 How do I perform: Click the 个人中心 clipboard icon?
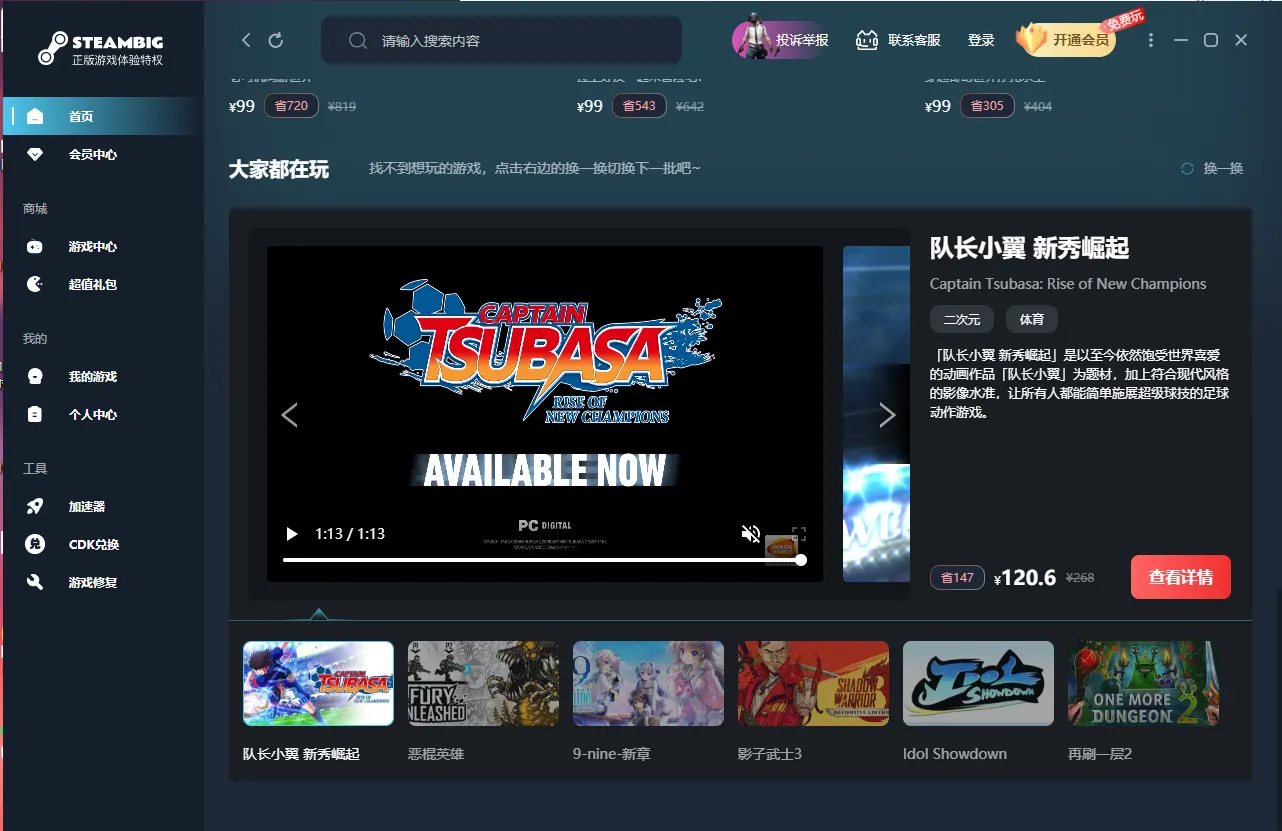point(35,414)
